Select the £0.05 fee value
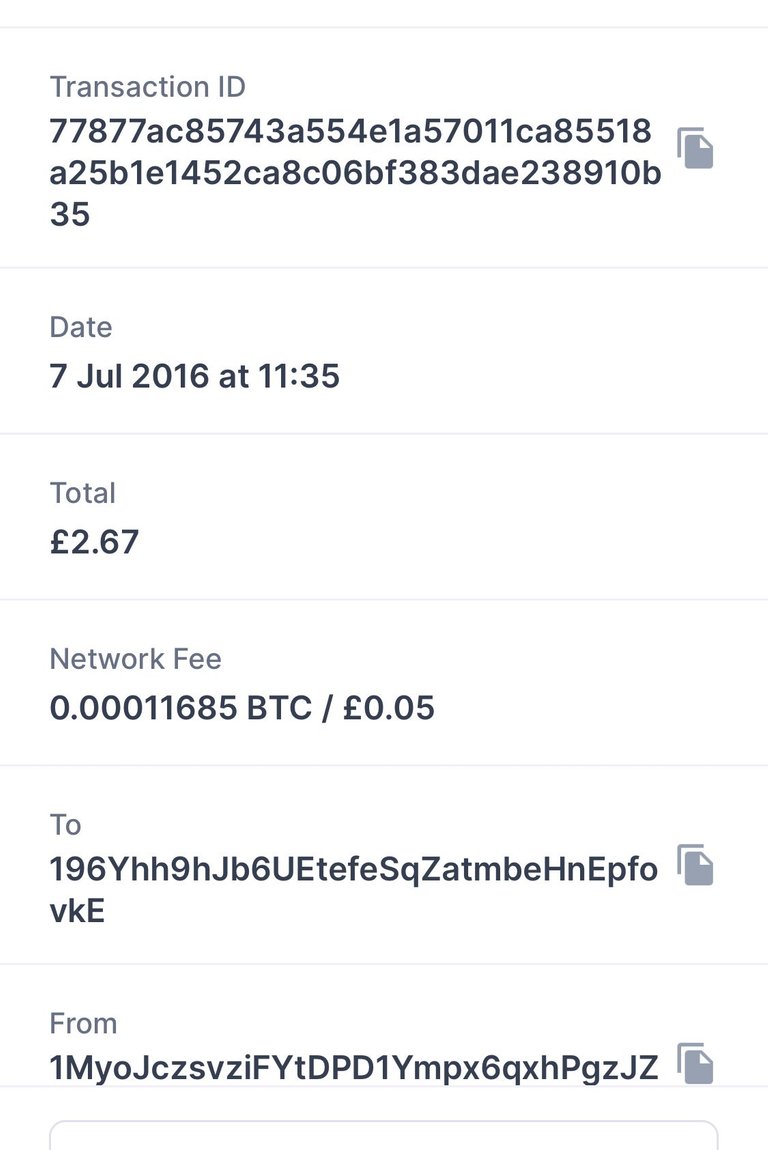Image resolution: width=768 pixels, height=1150 pixels. 389,708
